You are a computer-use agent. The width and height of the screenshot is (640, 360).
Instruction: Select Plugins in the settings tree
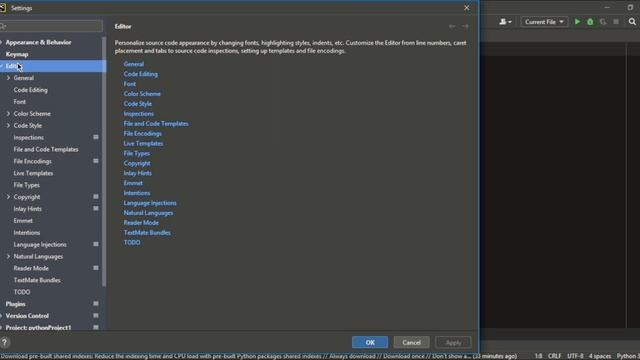pos(16,304)
